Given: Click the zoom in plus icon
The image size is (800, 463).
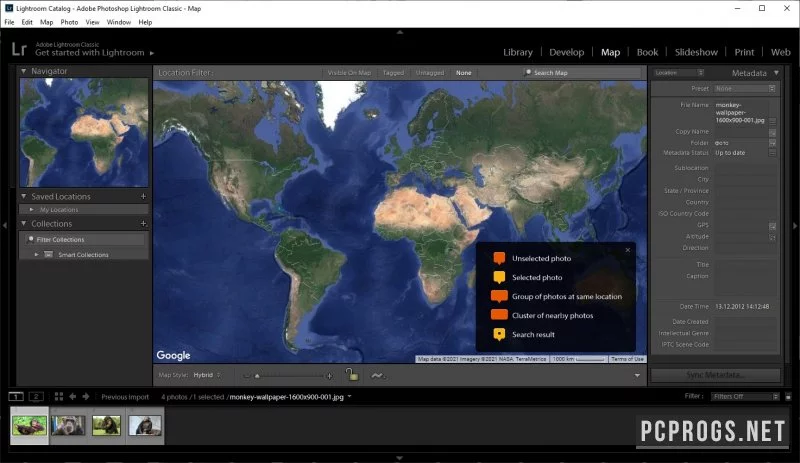Looking at the screenshot, I should 329,376.
